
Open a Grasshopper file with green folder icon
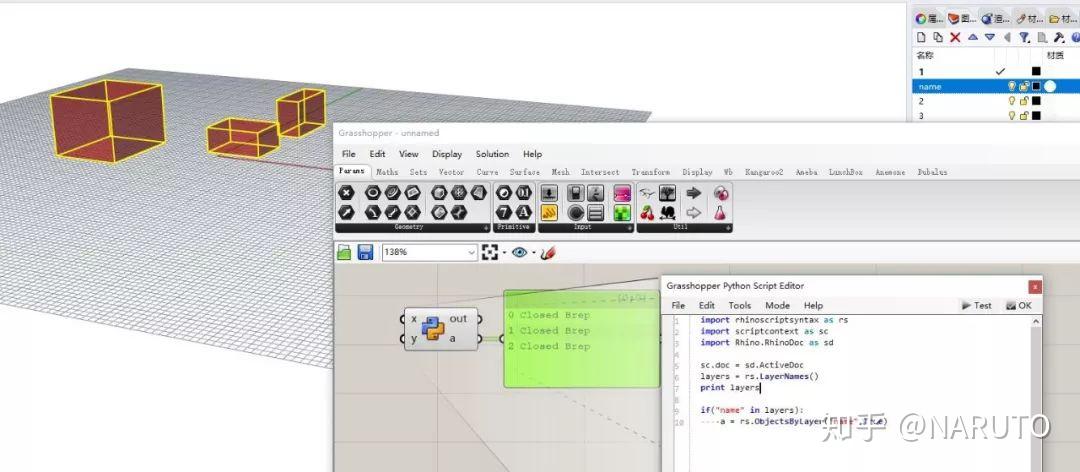[344, 252]
